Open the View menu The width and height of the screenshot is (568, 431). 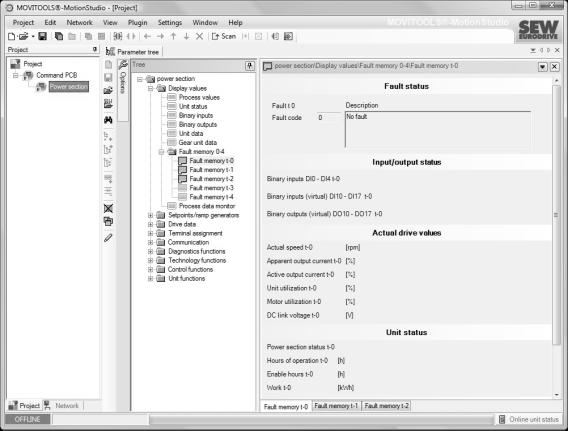[x=110, y=22]
